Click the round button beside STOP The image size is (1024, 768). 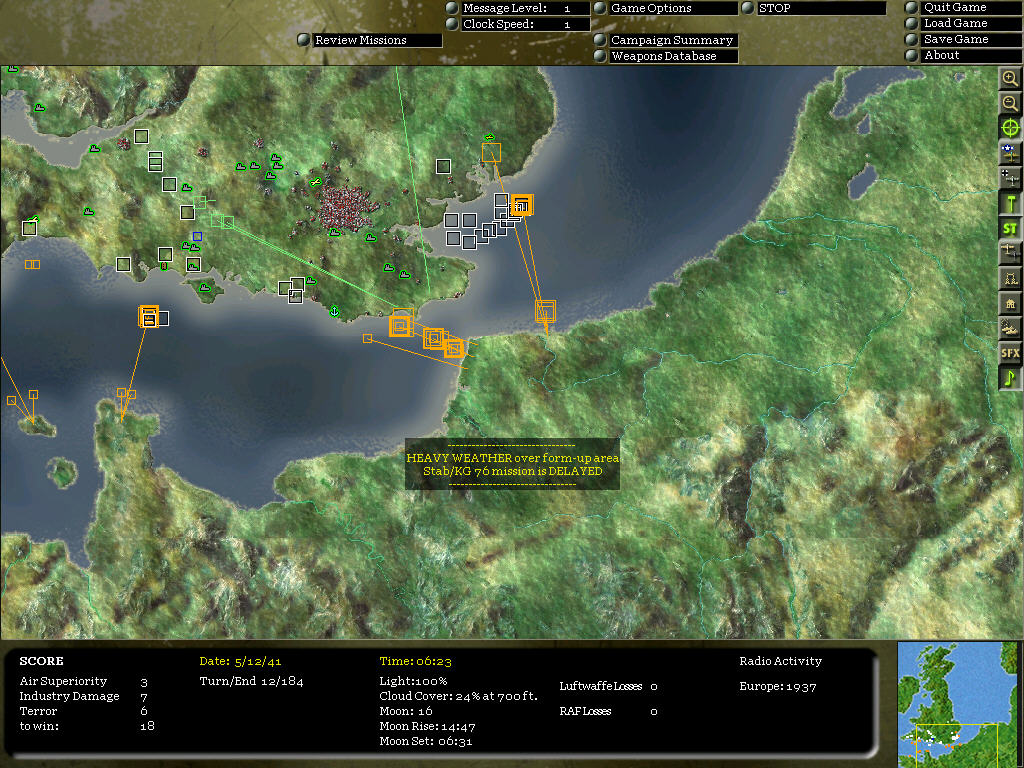(748, 8)
